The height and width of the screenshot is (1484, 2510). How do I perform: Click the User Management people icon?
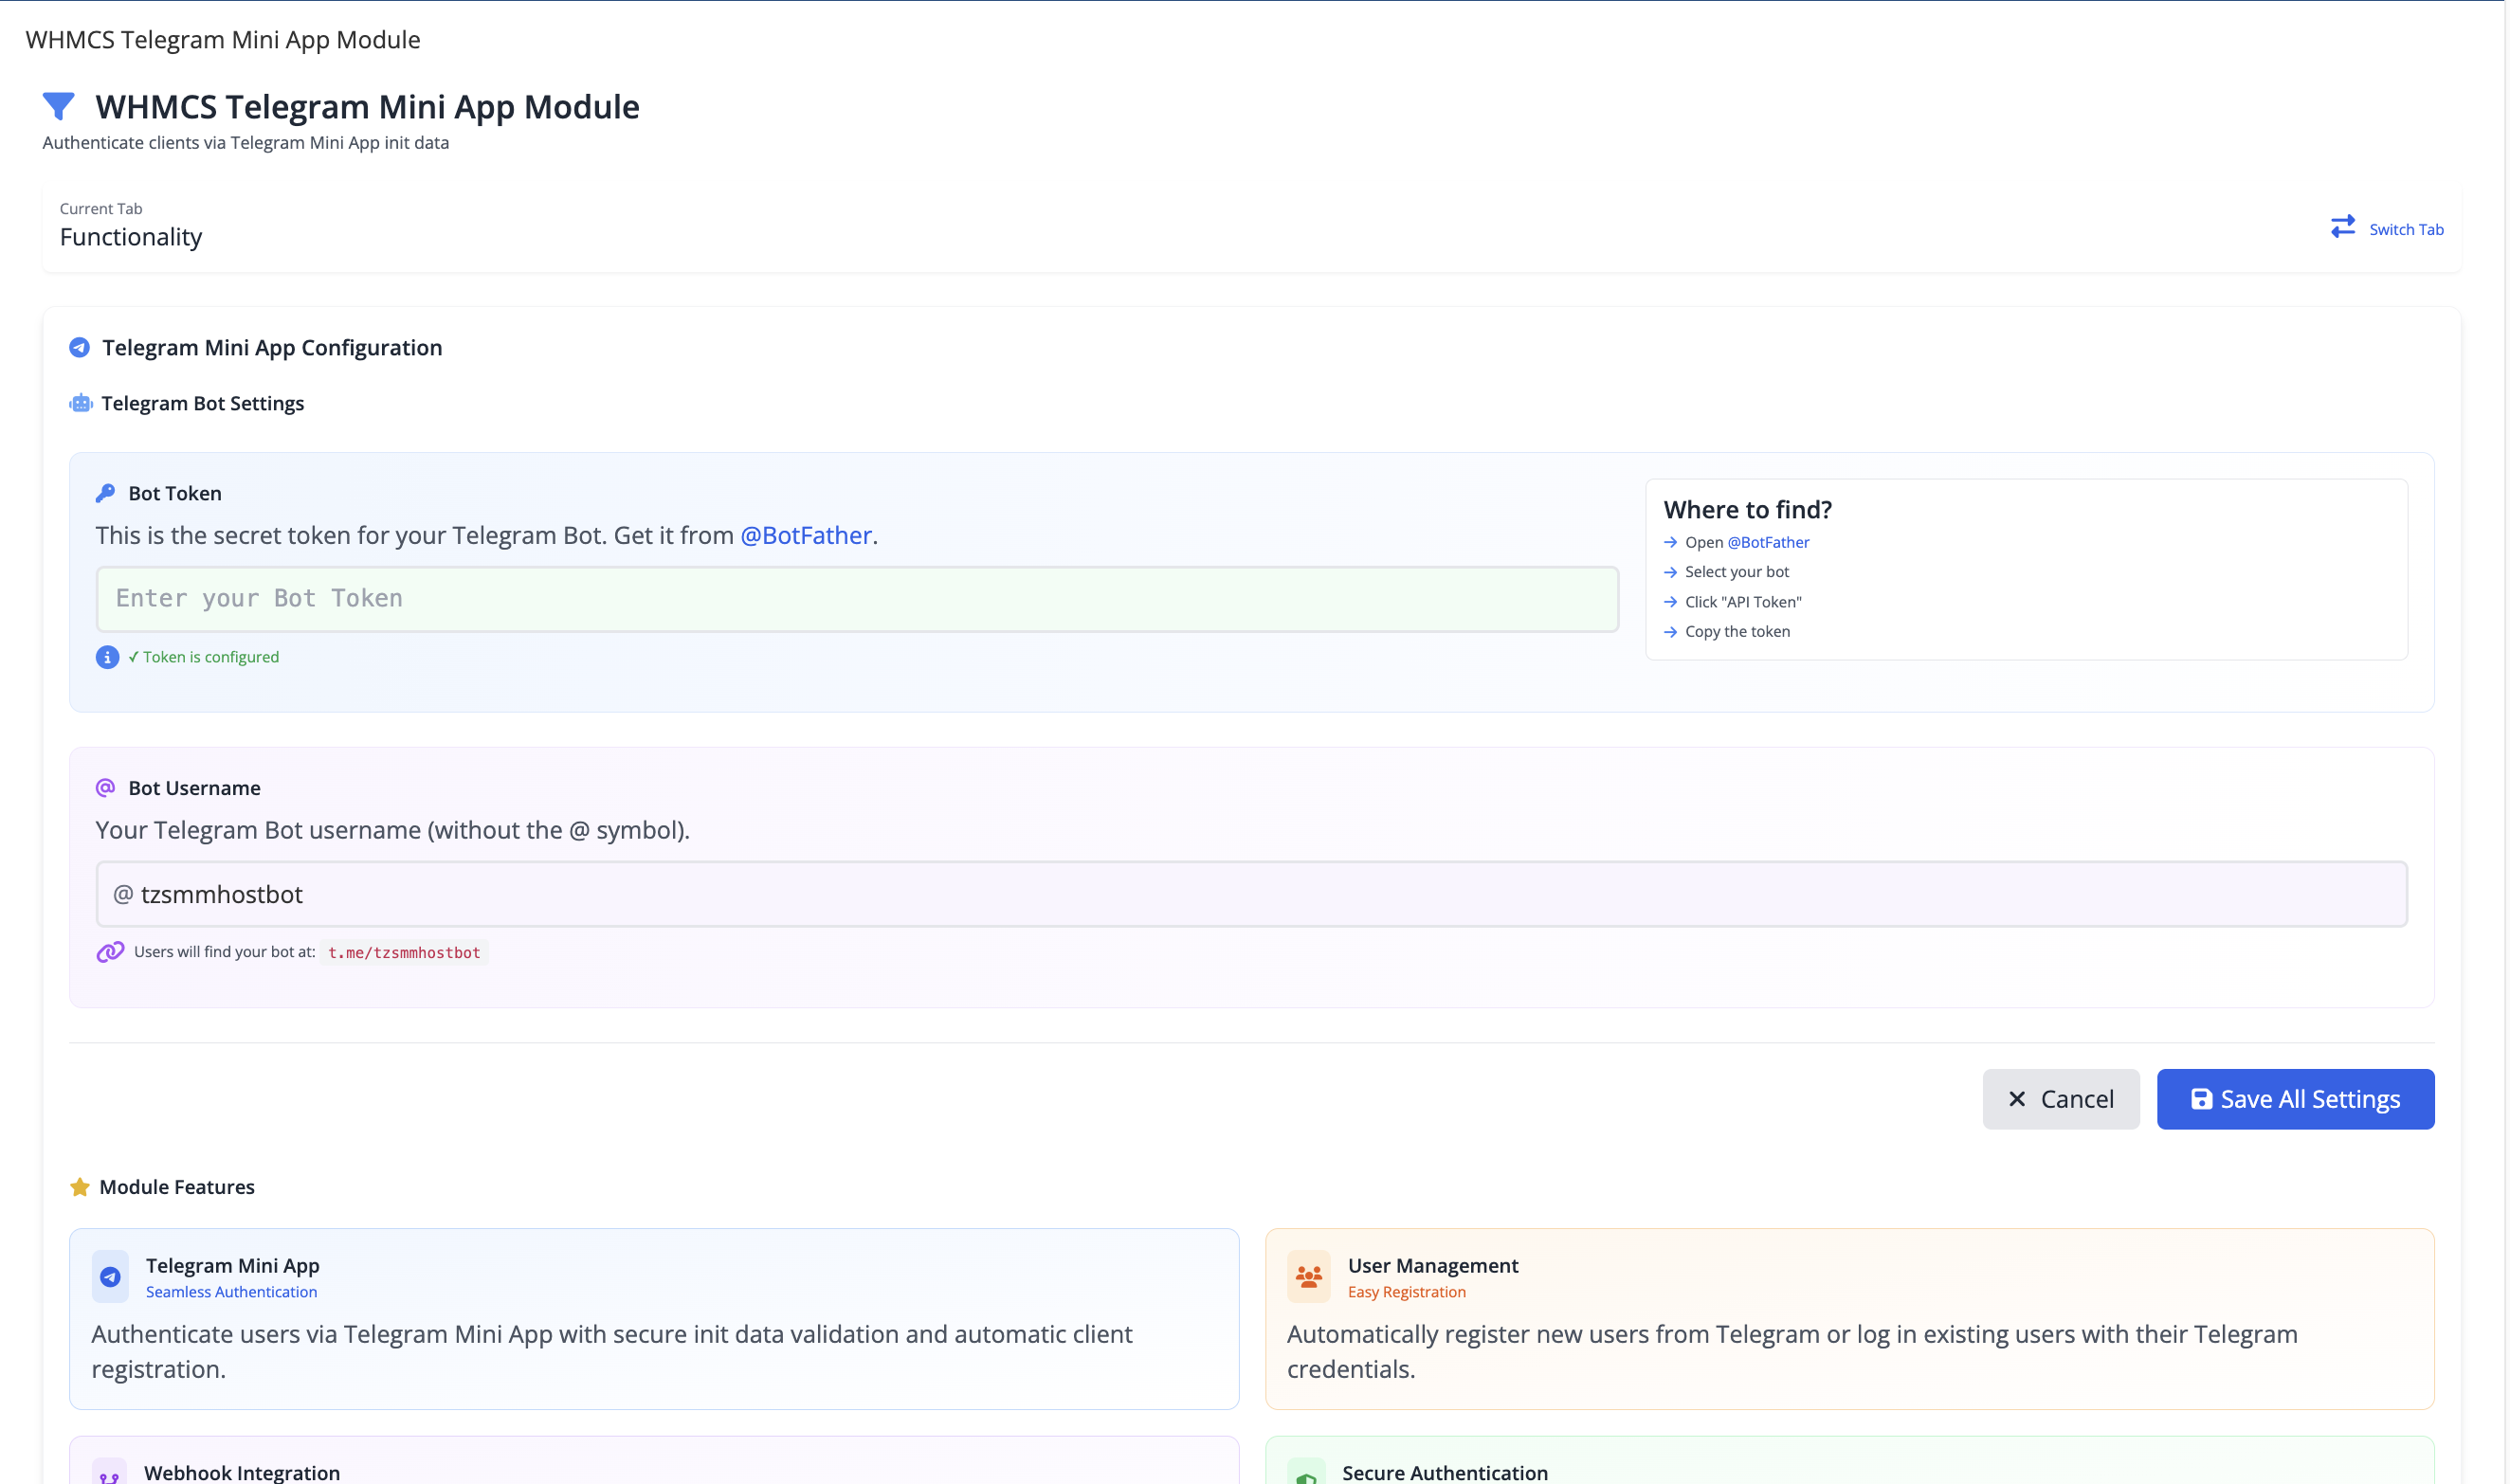click(1308, 1276)
